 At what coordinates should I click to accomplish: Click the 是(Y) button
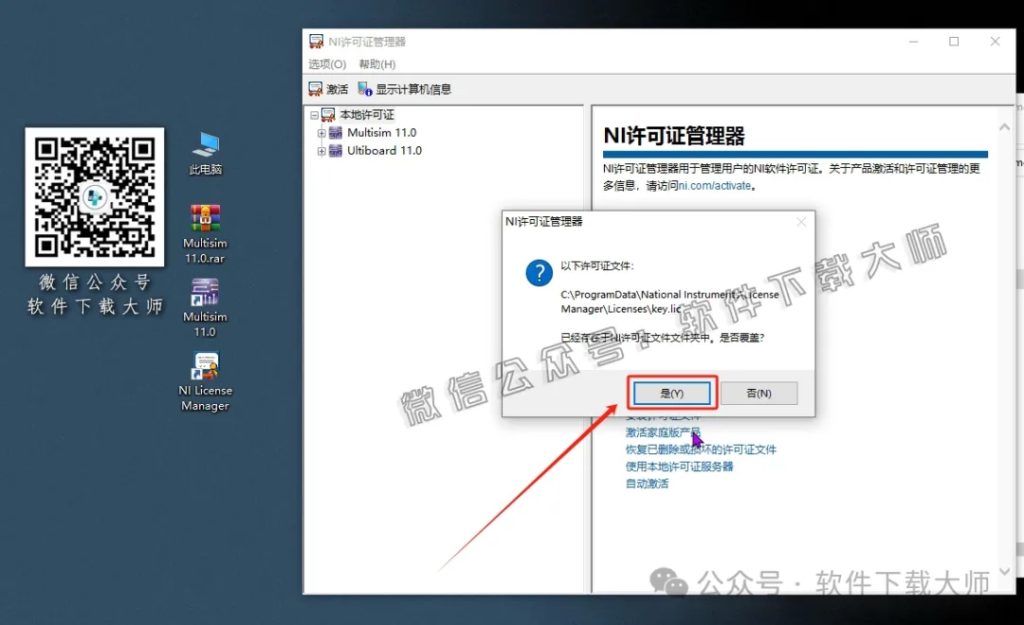click(x=673, y=392)
